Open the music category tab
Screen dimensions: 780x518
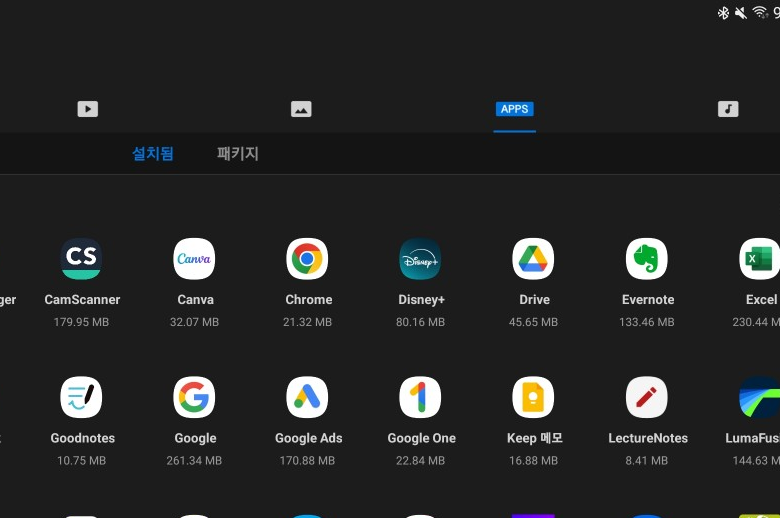(728, 109)
